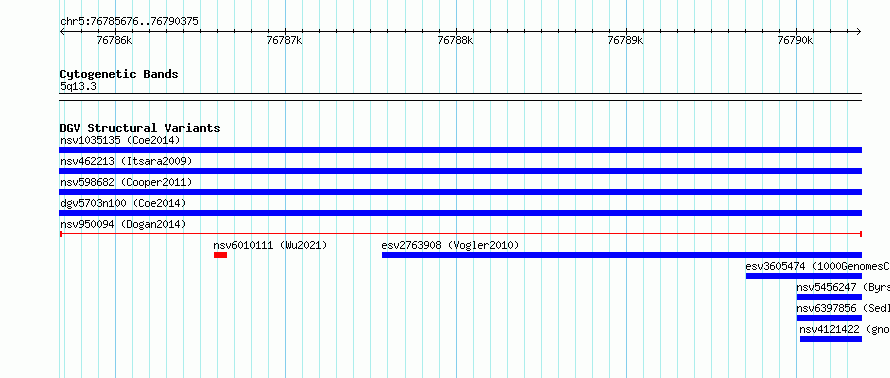
Task: Click the ruler's right arrow end
Action: 859,32
